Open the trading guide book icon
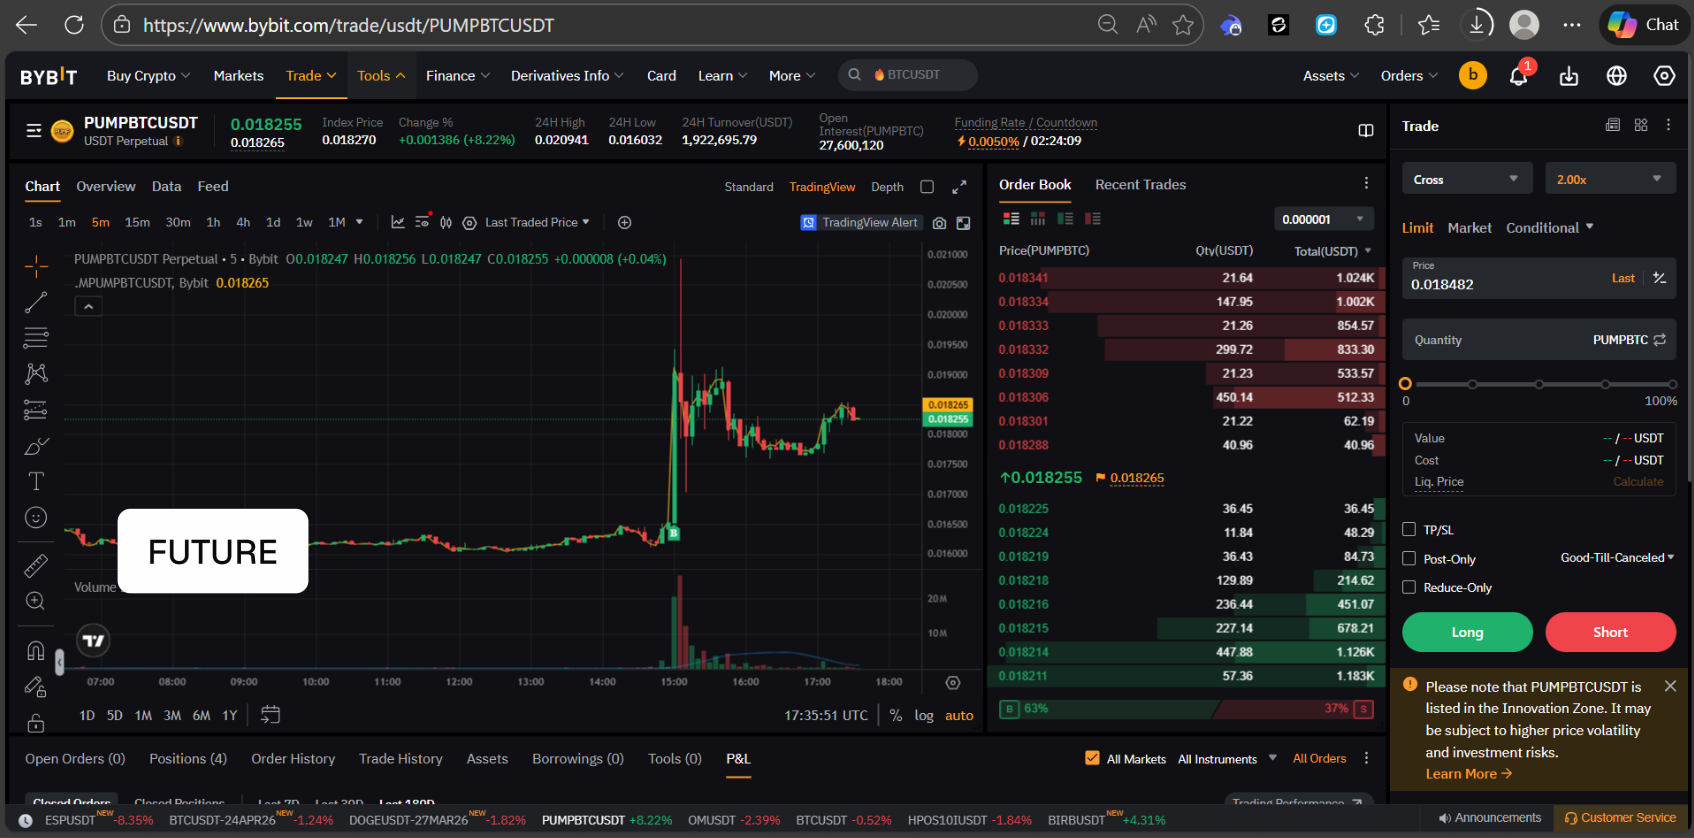This screenshot has height=838, width=1694. [x=1366, y=130]
